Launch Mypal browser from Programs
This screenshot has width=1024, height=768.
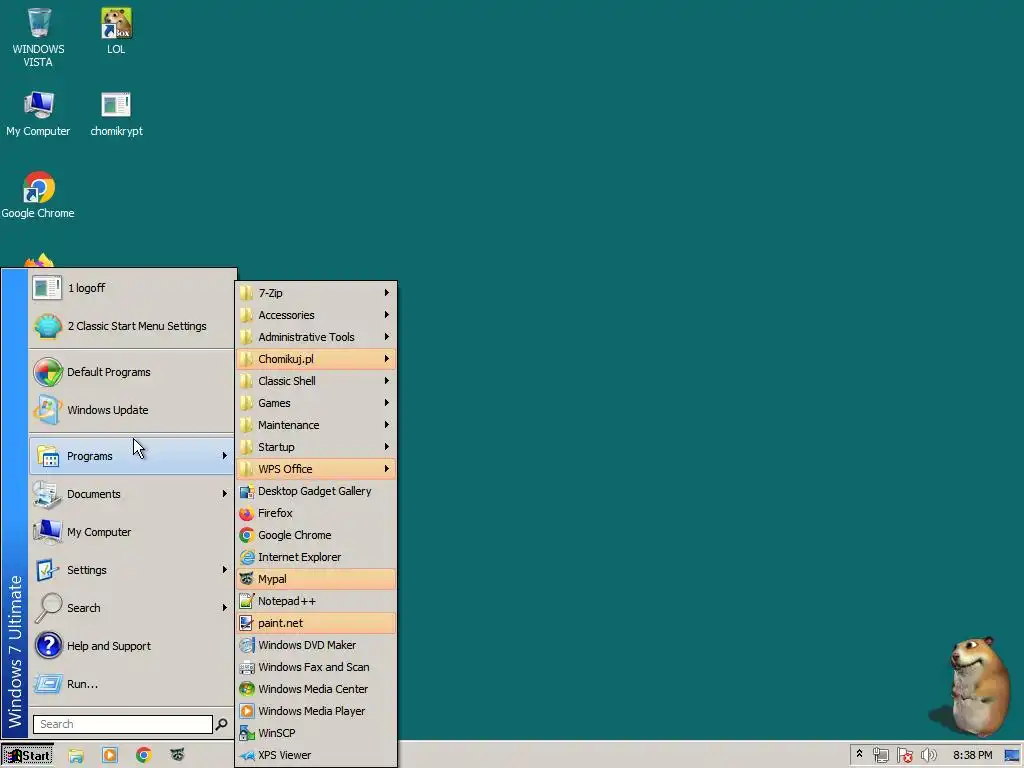click(x=317, y=579)
